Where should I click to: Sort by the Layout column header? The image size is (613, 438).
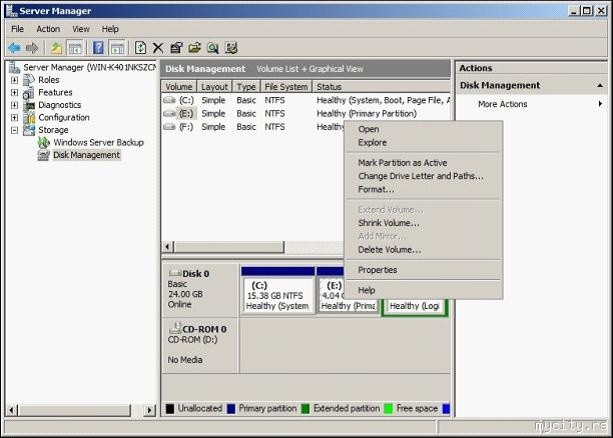215,87
